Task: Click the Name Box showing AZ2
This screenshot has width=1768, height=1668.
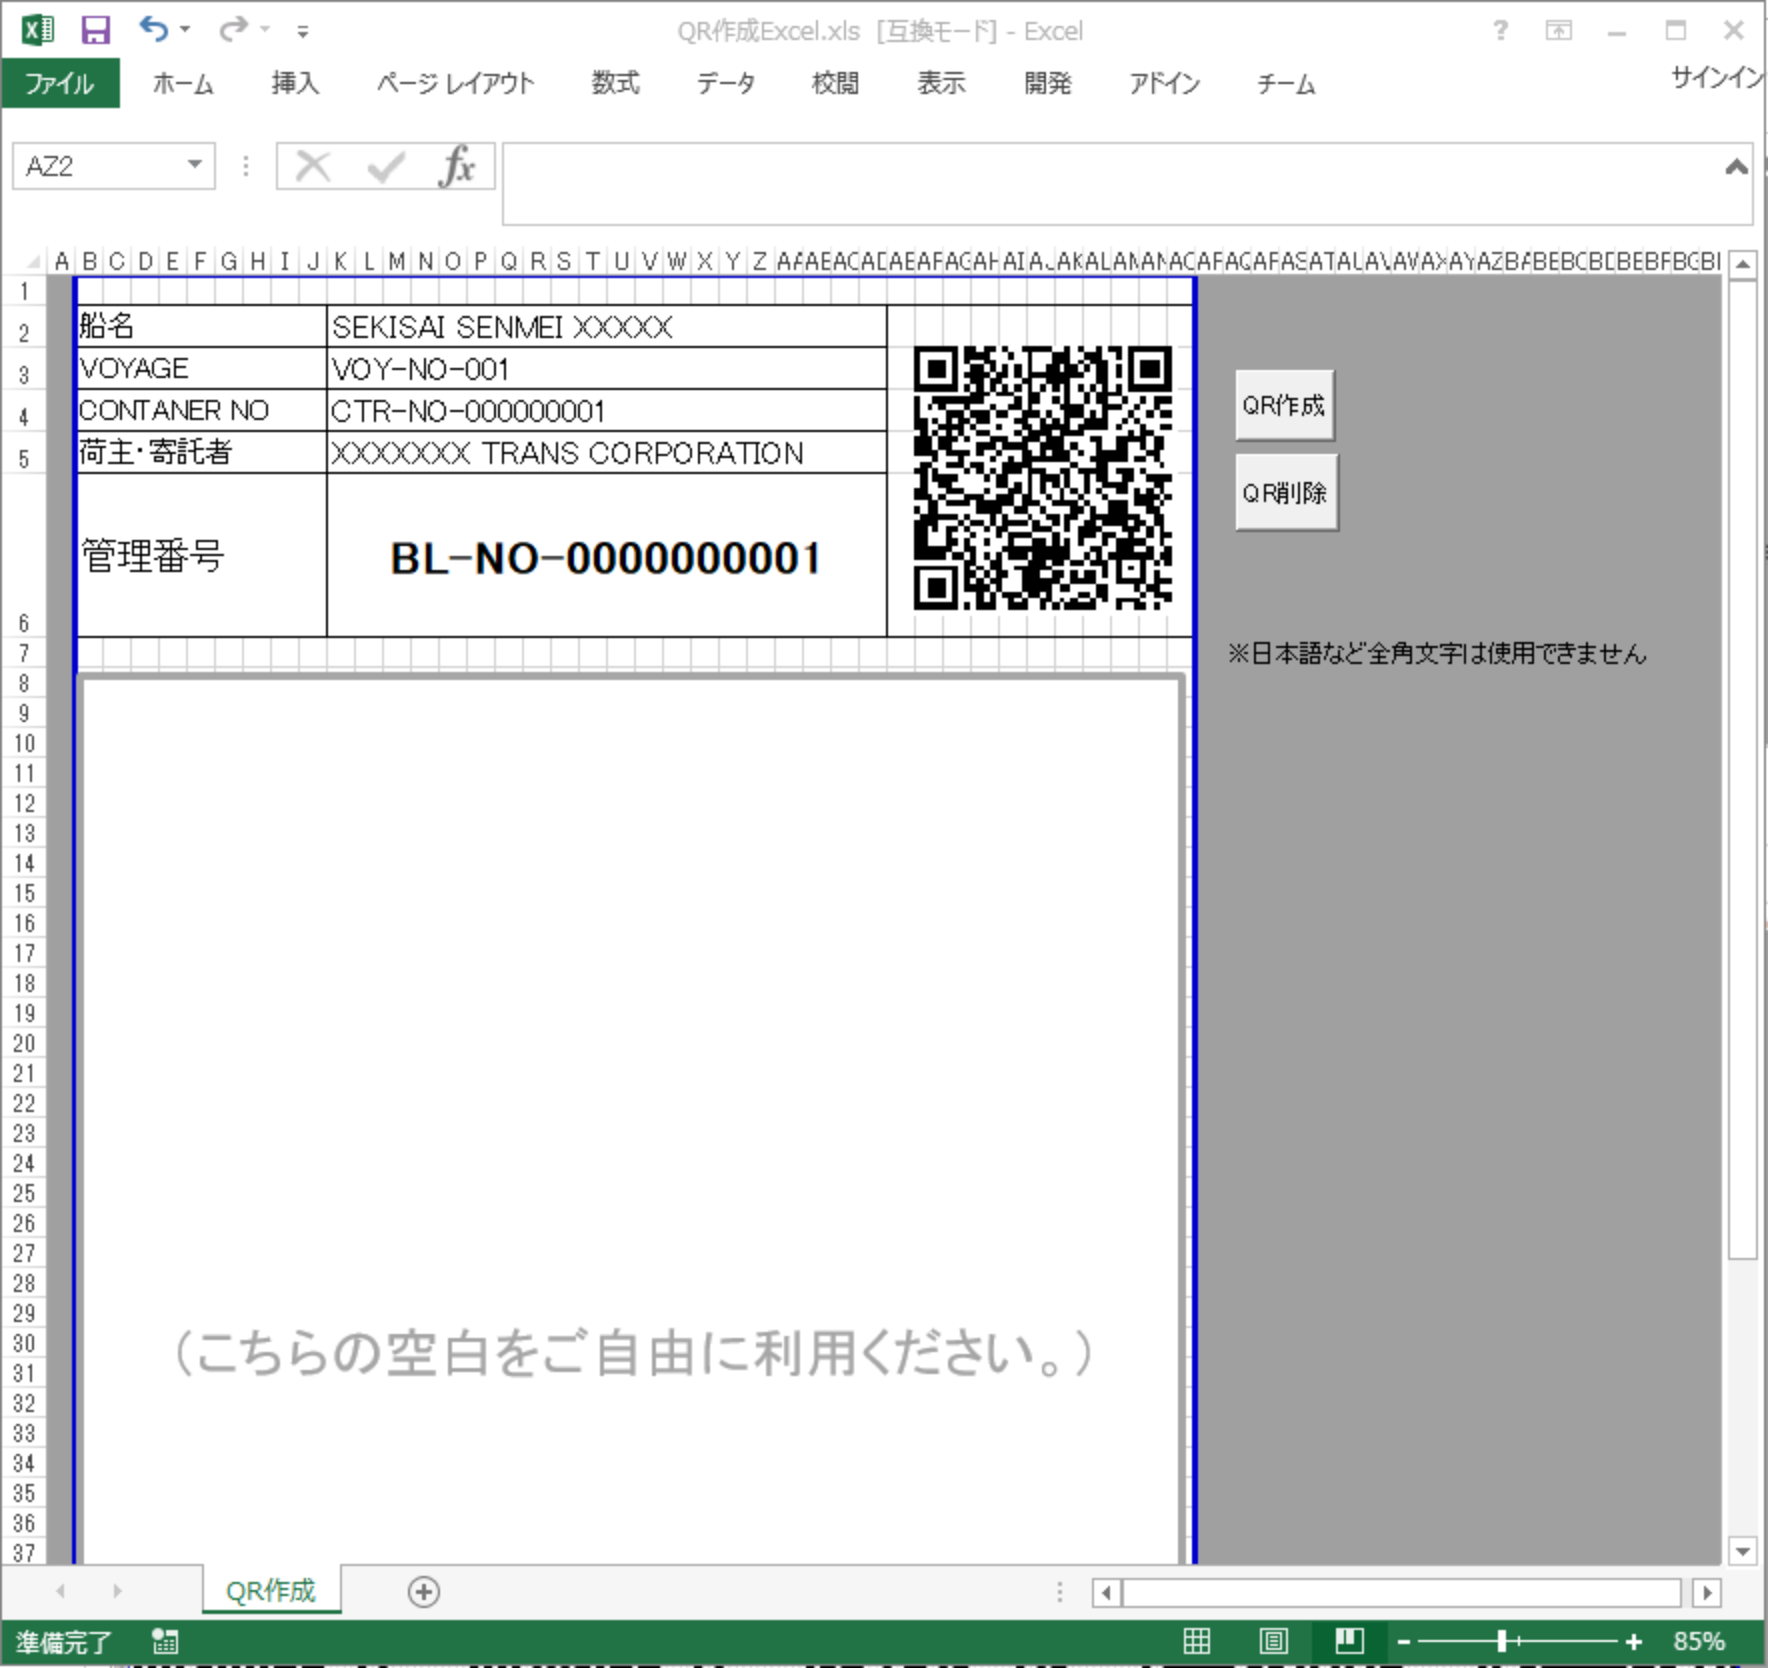Action: coord(98,166)
